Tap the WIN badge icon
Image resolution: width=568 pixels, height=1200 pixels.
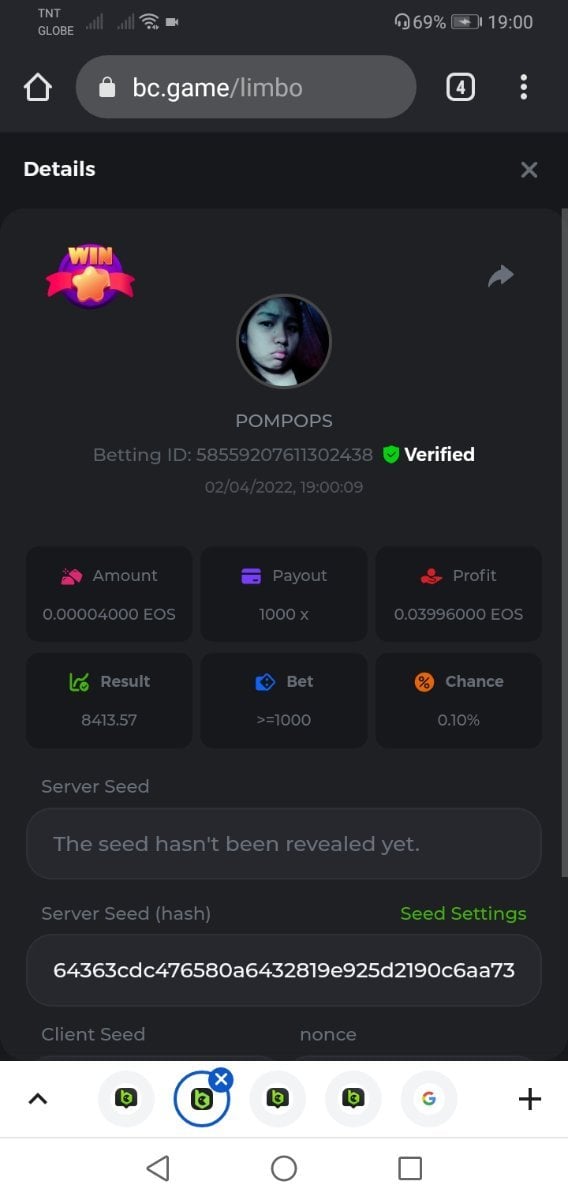(90, 277)
